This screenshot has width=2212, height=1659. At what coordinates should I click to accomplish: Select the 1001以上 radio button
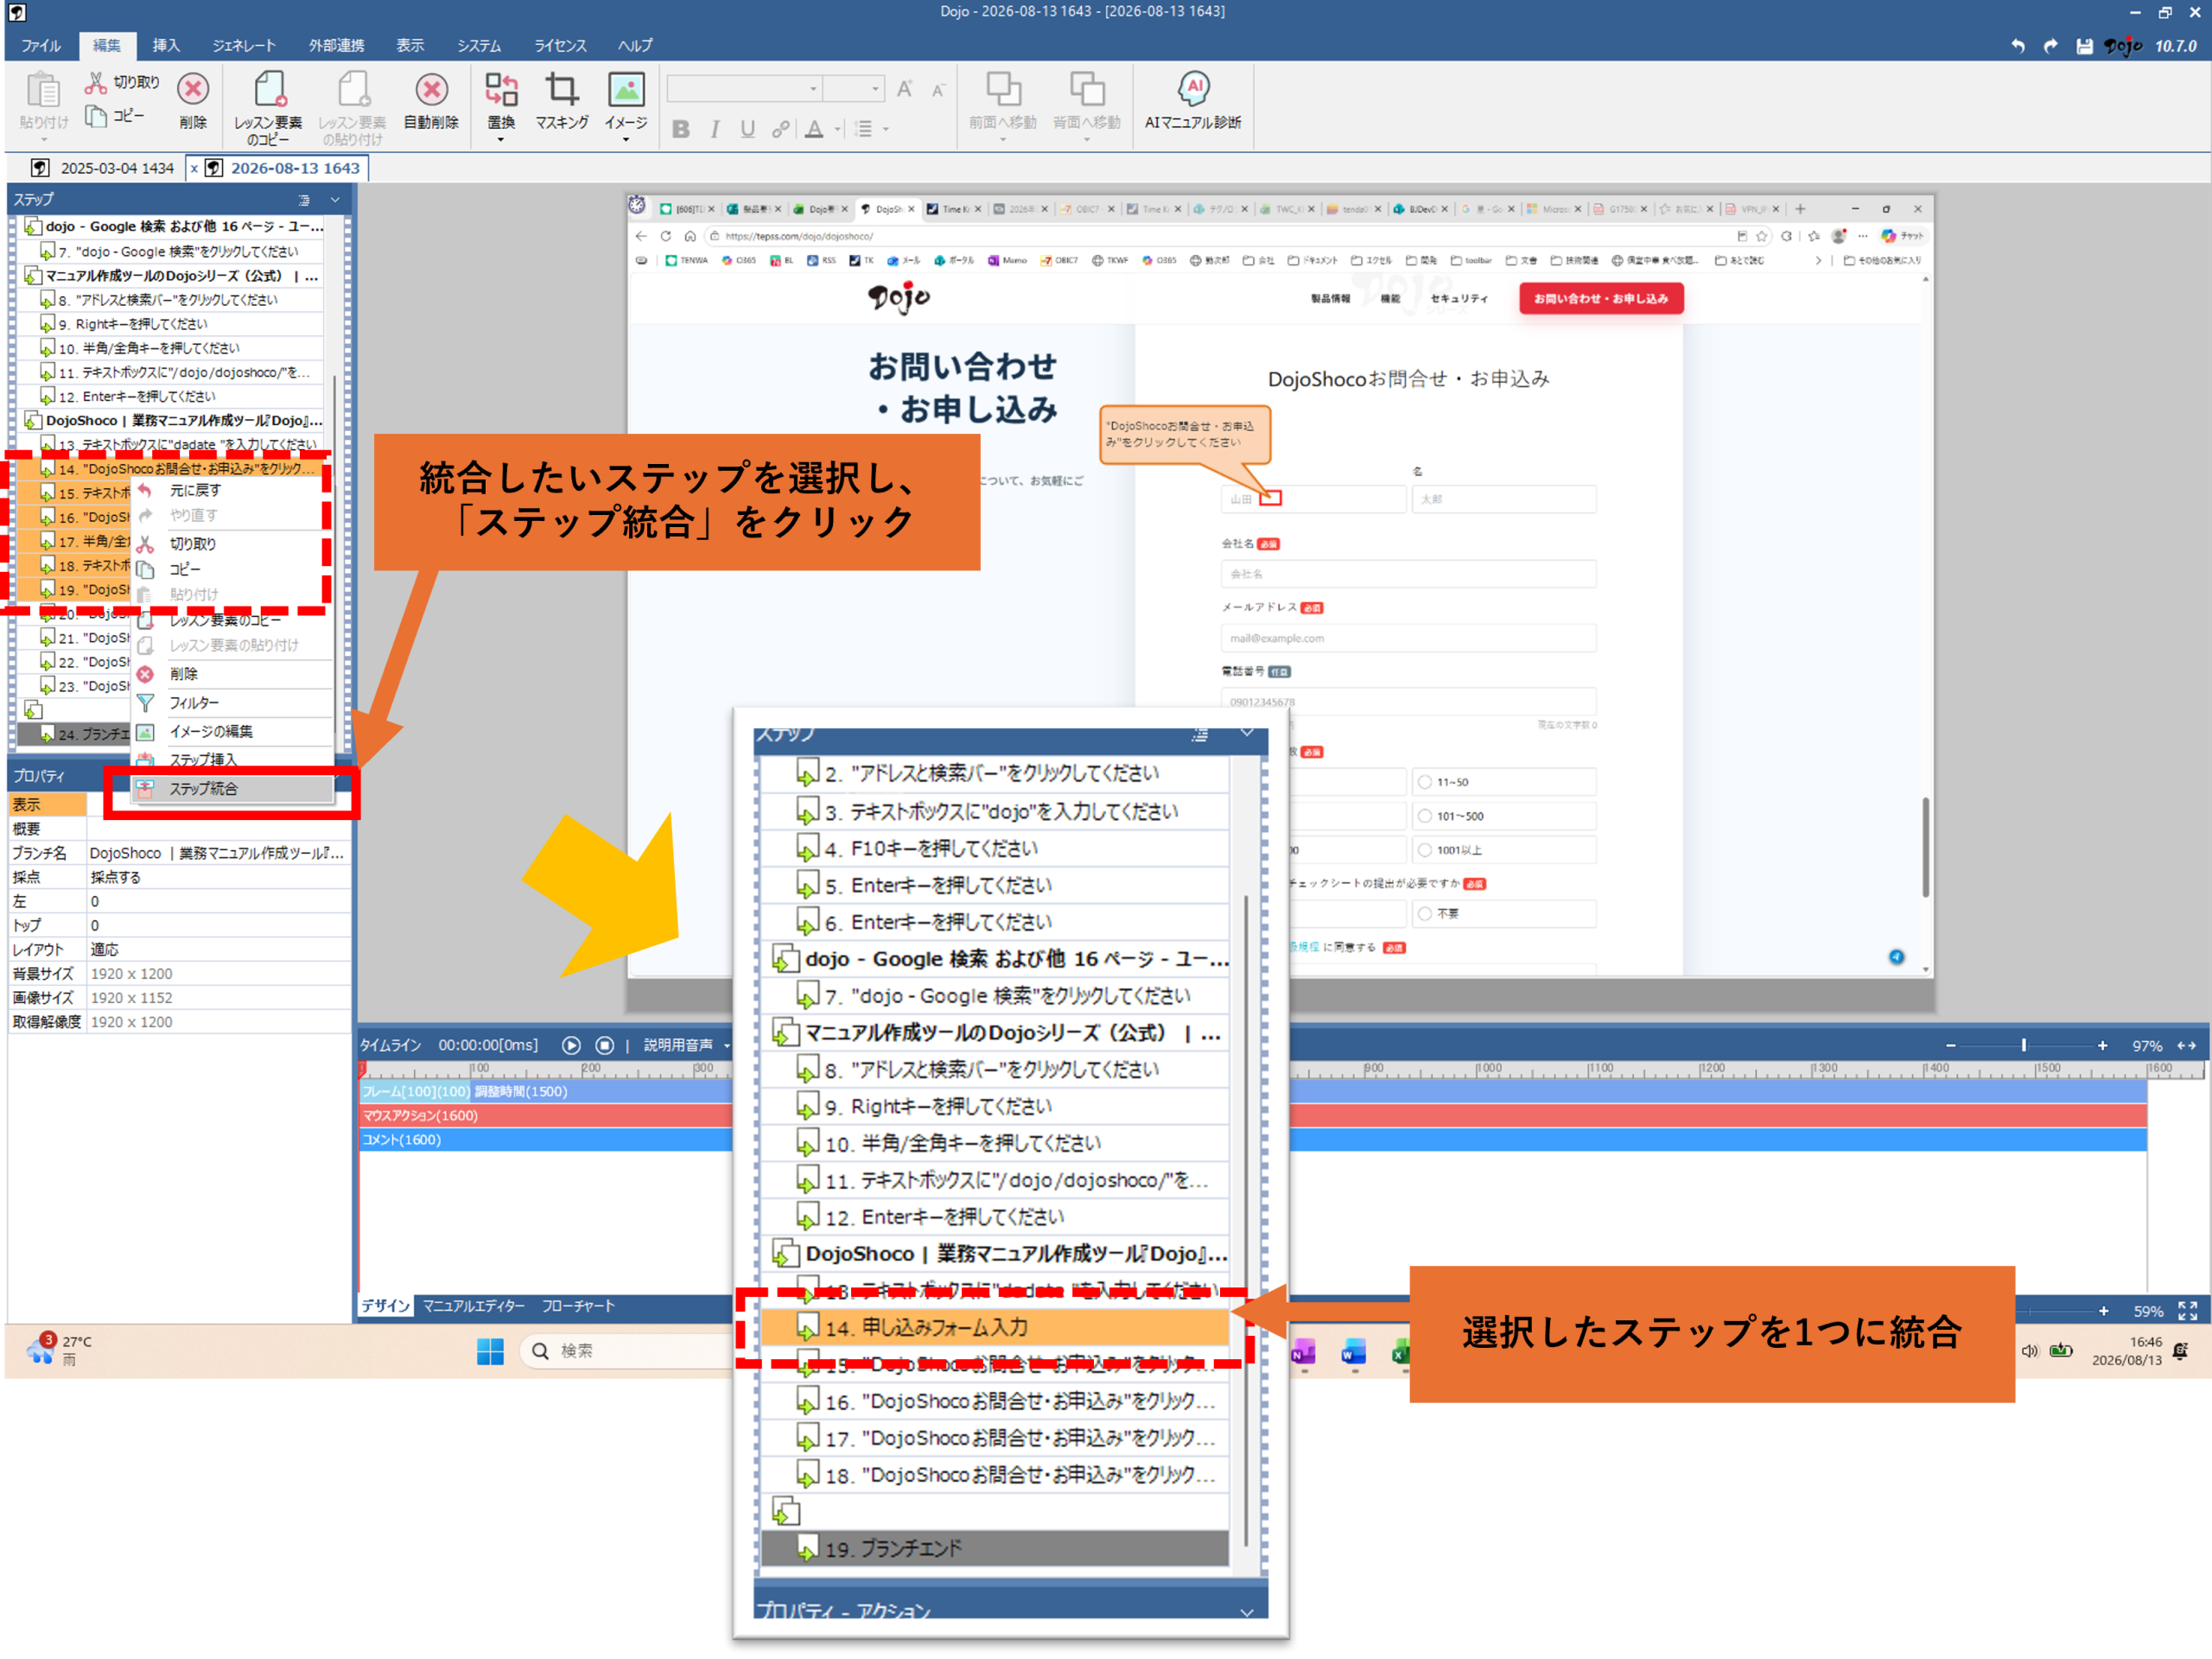pos(1425,850)
